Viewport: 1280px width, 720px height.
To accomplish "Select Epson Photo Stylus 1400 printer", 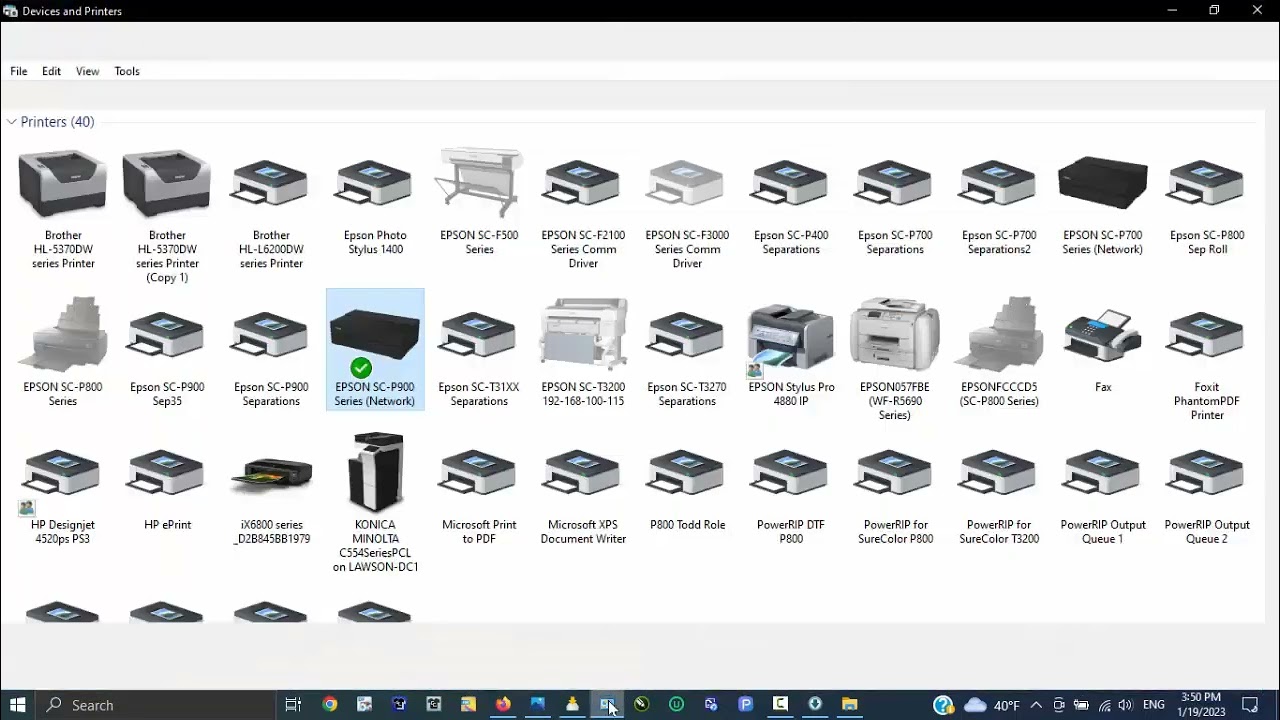I will tap(375, 205).
